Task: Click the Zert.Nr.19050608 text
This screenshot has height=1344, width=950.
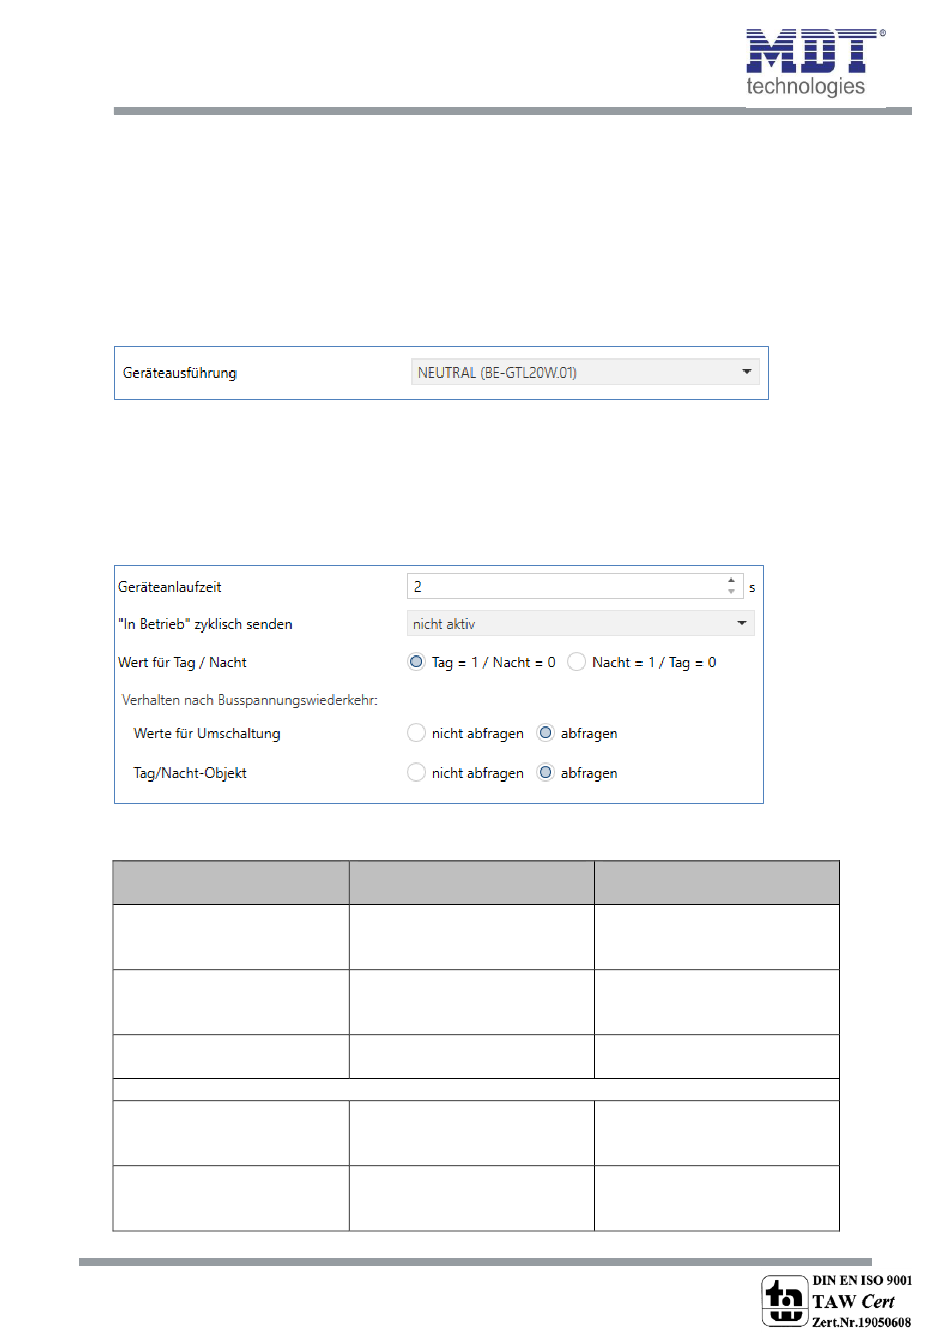Action: click(x=862, y=1322)
